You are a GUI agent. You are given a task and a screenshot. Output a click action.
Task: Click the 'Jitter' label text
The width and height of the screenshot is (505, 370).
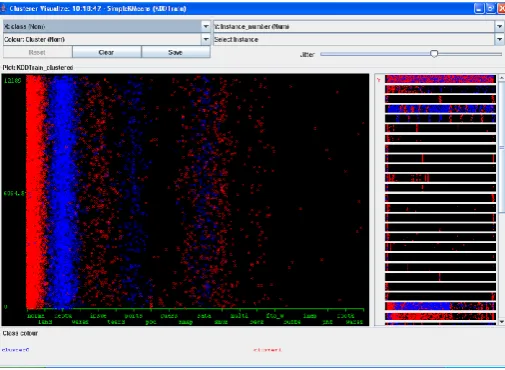click(307, 55)
